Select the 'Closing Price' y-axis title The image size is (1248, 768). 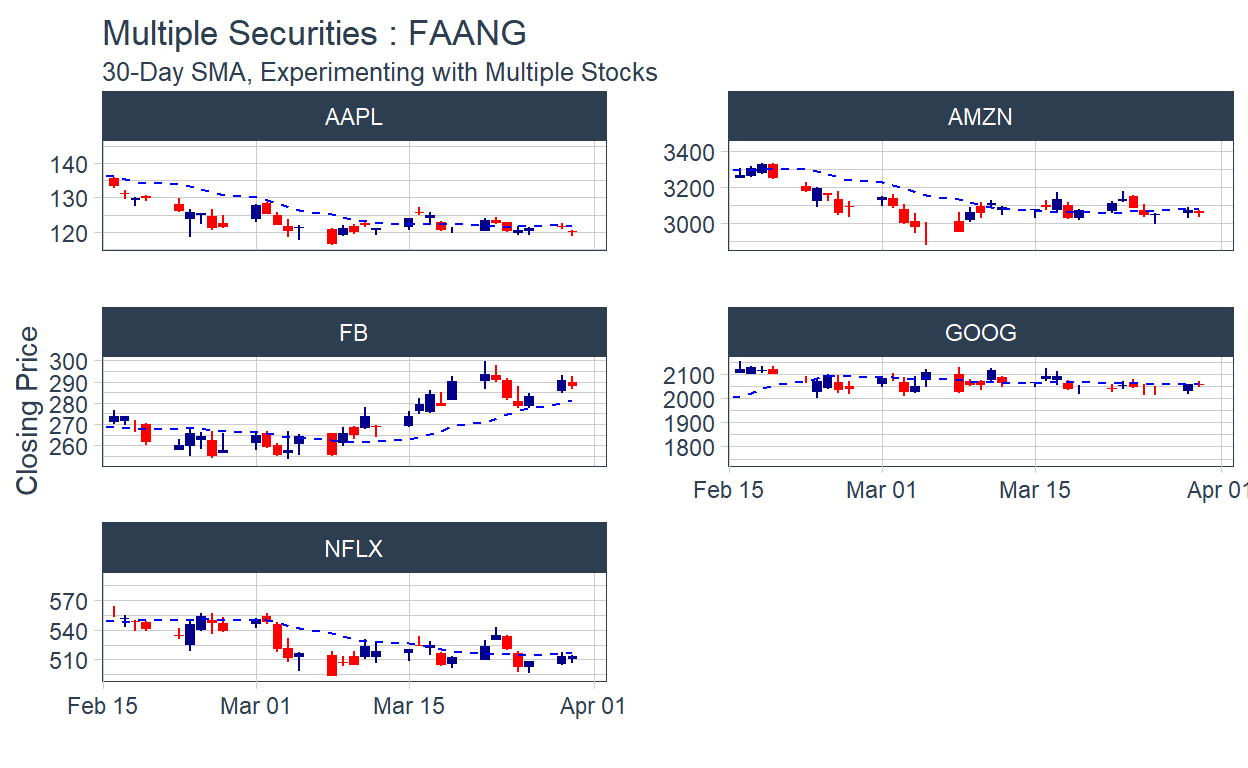coord(28,410)
